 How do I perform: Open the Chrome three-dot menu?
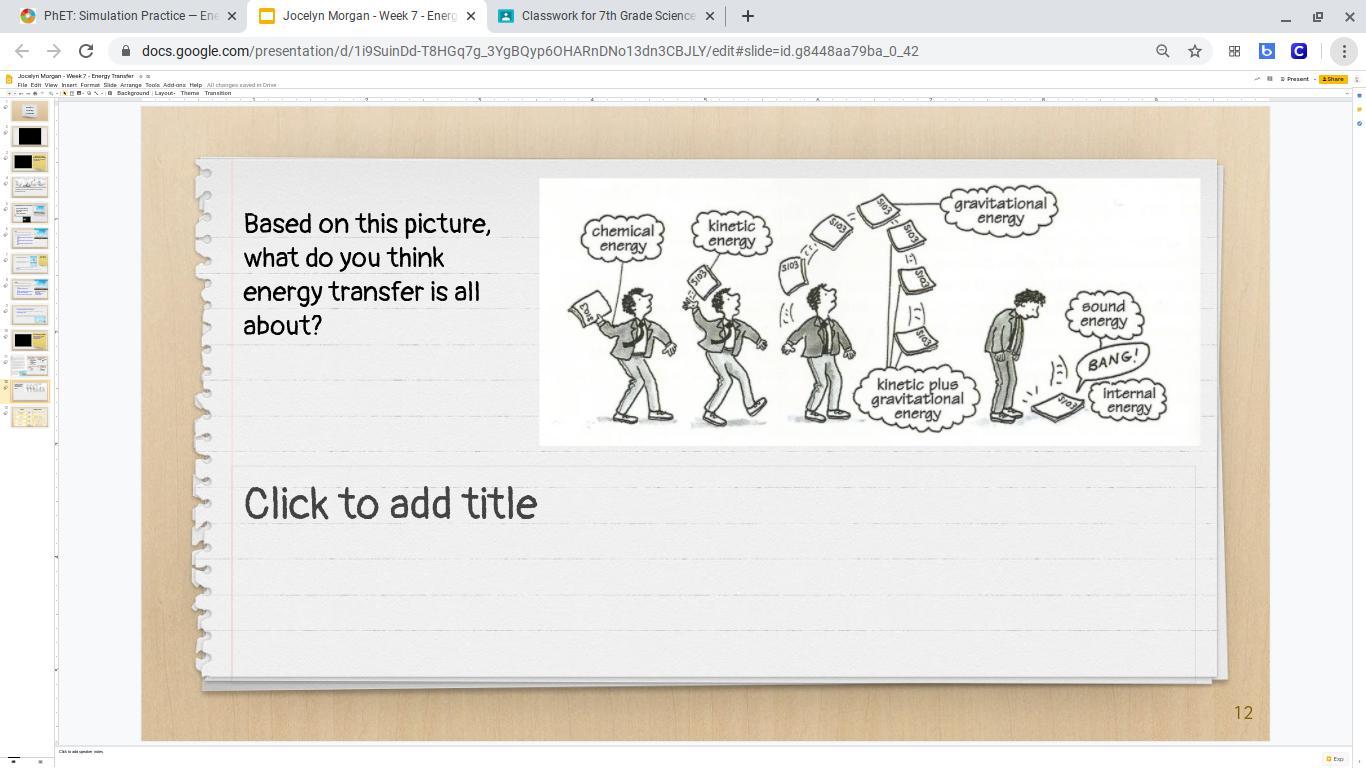[1344, 51]
